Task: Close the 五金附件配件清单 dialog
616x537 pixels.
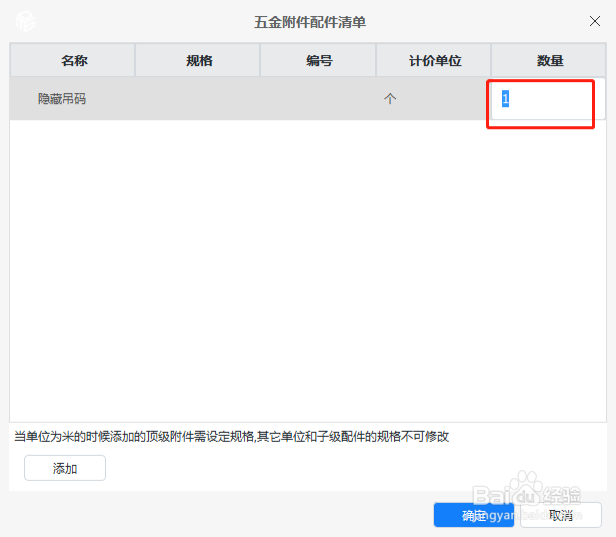Action: click(x=595, y=21)
